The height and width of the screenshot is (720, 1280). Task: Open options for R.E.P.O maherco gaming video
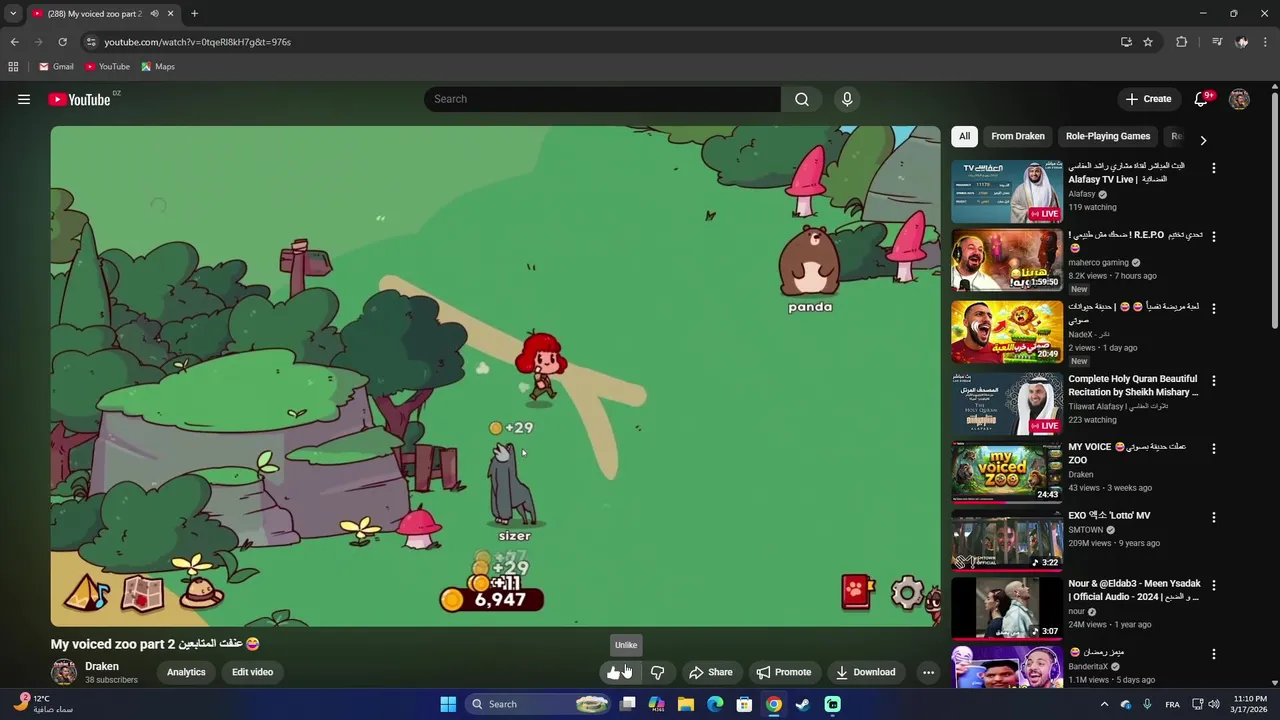1214,237
